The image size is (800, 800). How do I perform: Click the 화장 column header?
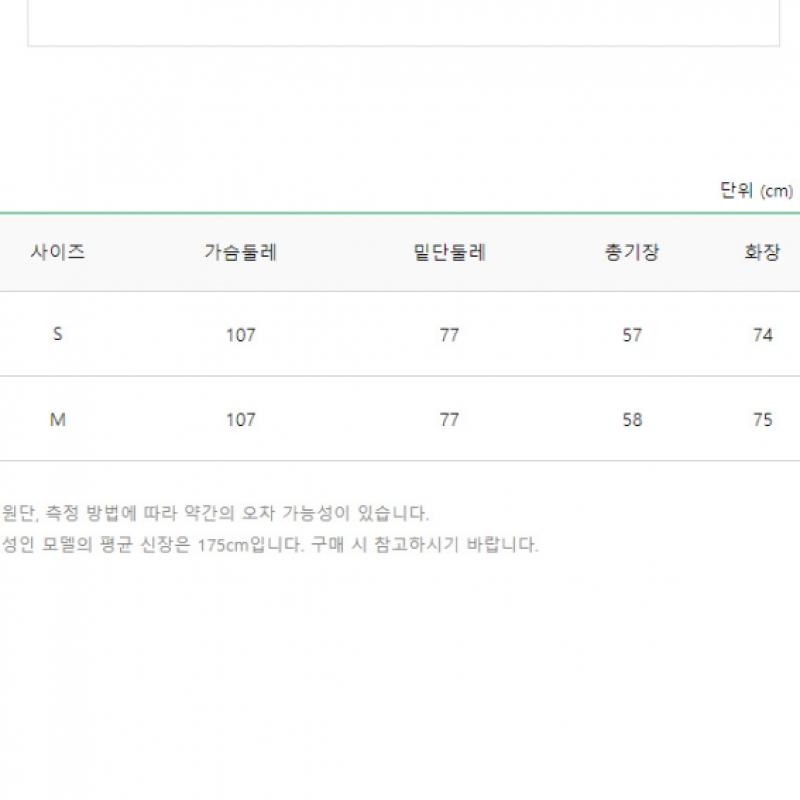(762, 252)
